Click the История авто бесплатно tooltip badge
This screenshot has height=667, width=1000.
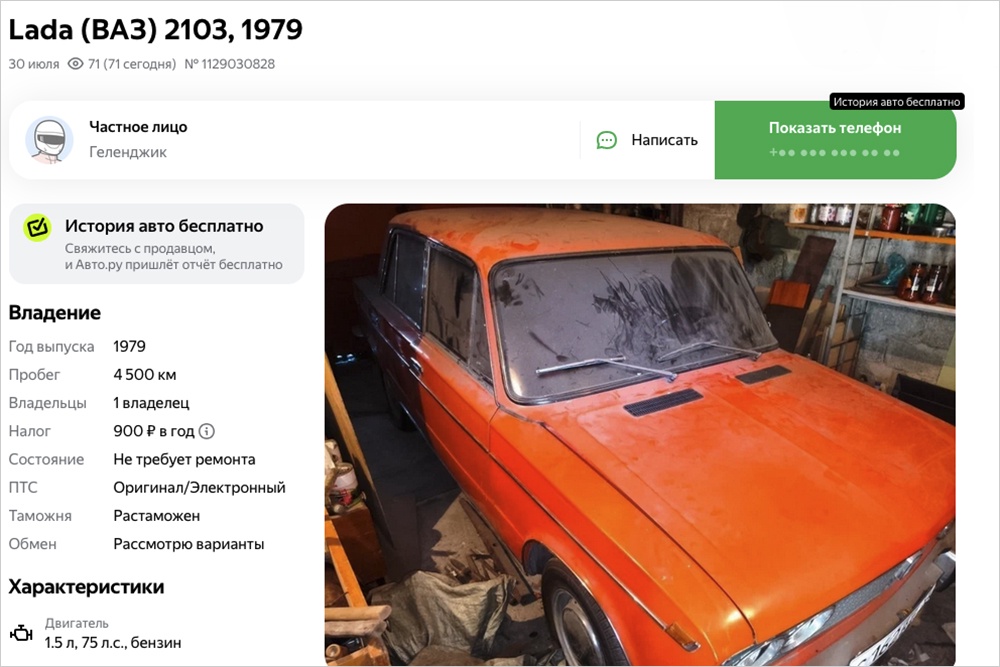click(897, 102)
